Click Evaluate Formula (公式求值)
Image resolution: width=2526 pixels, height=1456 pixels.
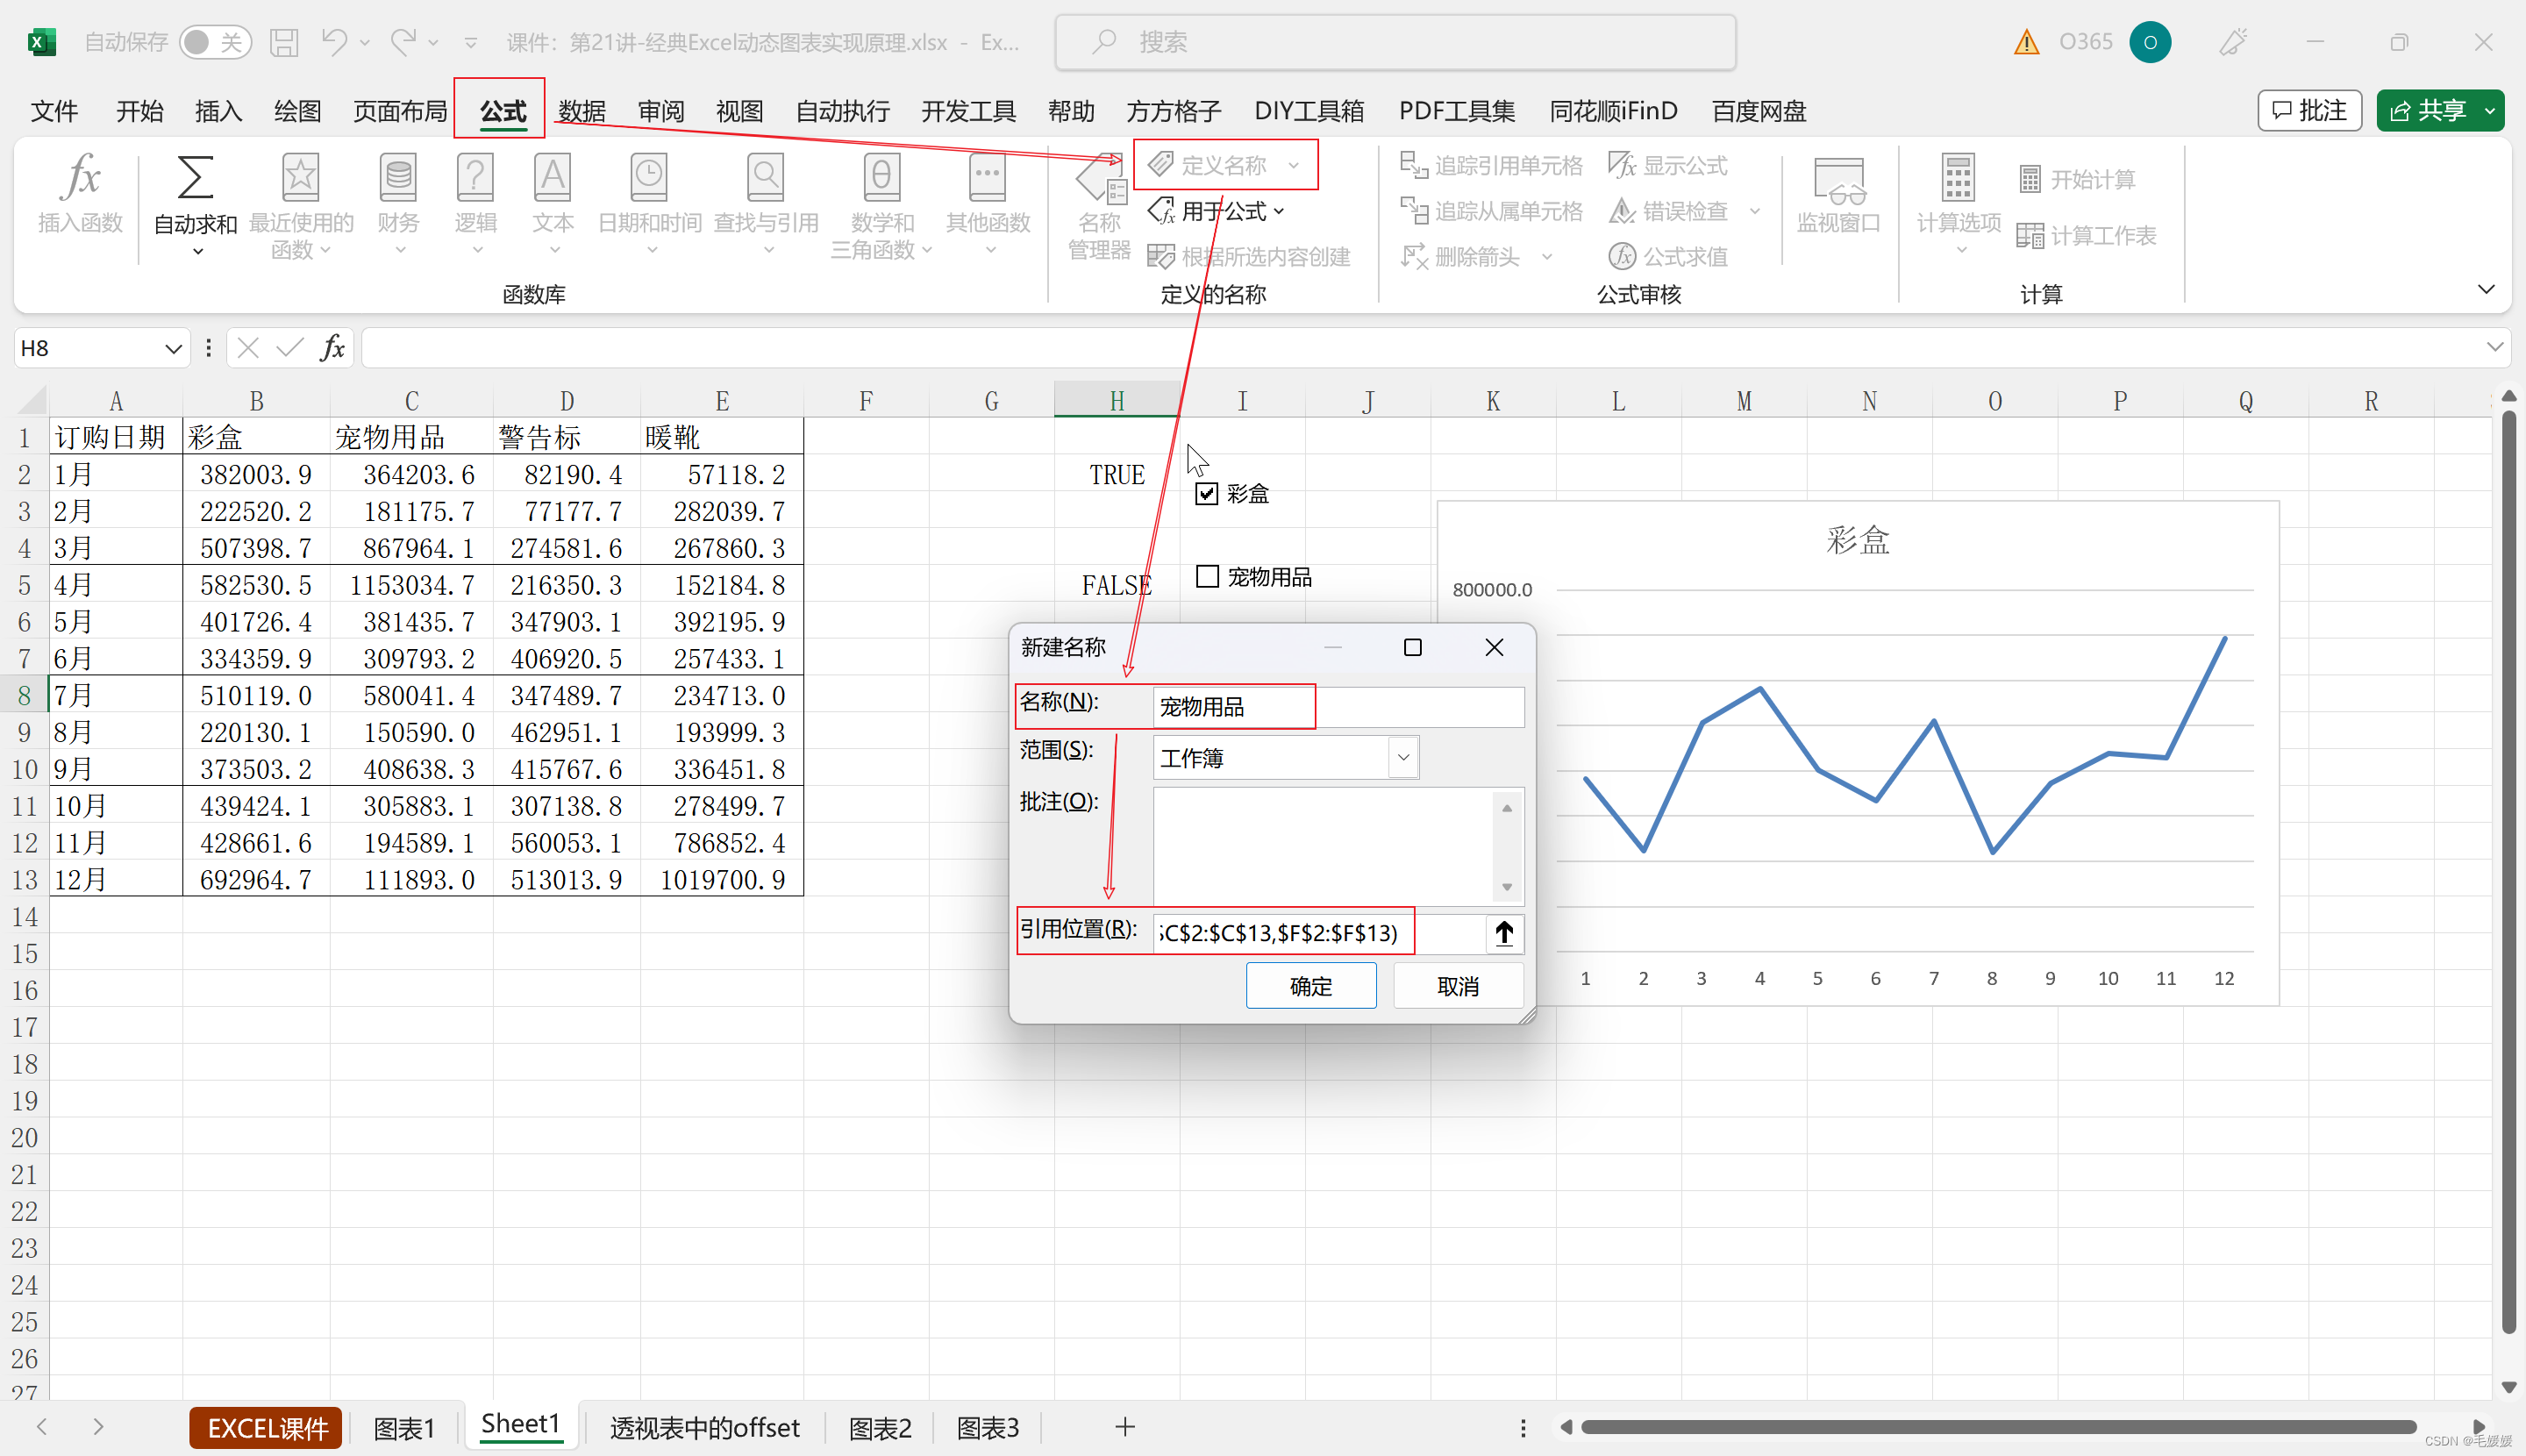[x=1668, y=257]
